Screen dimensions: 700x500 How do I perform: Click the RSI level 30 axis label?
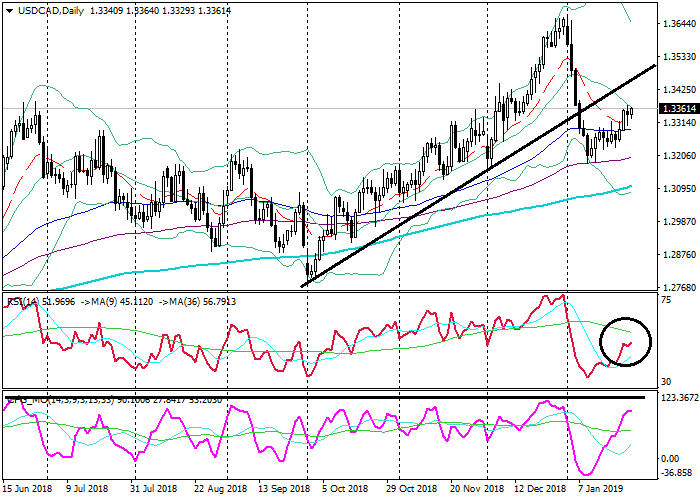click(666, 382)
